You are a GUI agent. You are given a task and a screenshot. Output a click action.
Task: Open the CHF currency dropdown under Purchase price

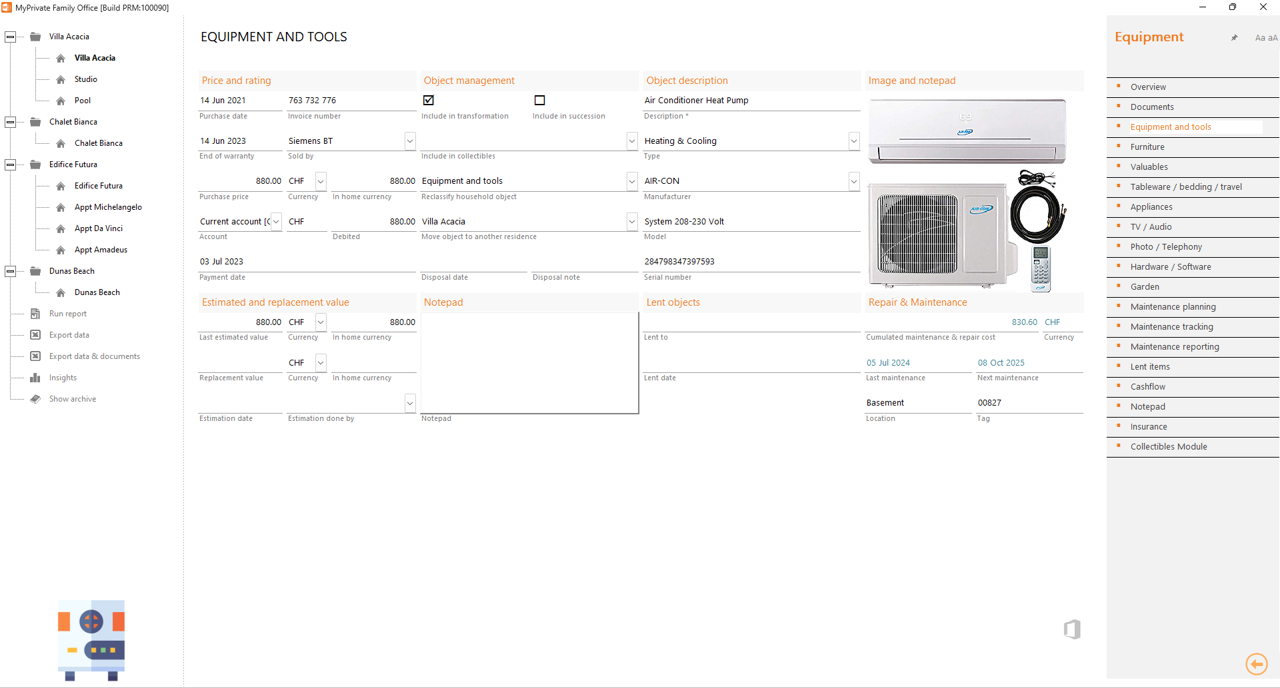tap(320, 181)
